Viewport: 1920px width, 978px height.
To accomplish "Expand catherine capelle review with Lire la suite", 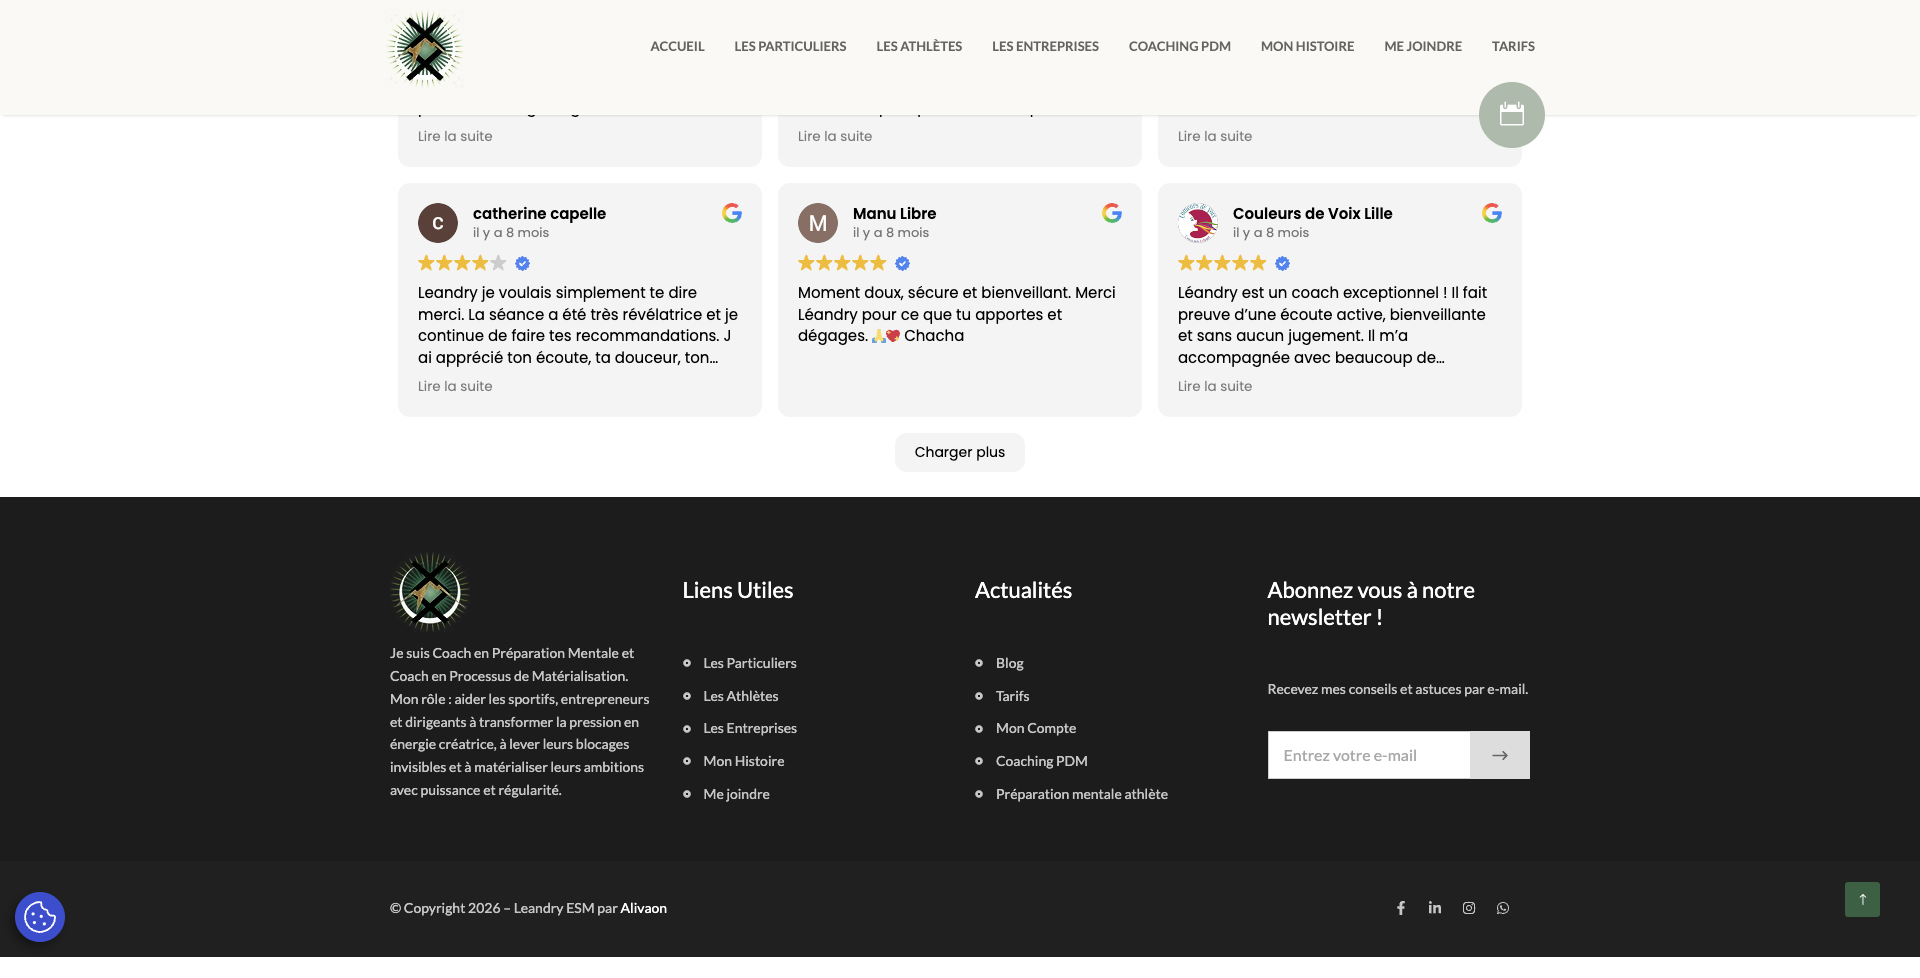I will (455, 386).
